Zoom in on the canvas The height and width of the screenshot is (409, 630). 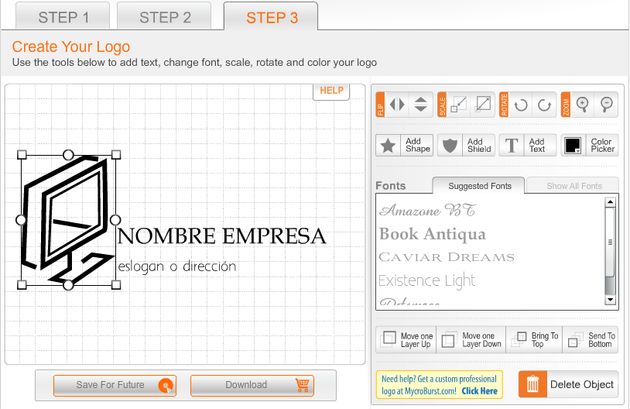(x=582, y=104)
